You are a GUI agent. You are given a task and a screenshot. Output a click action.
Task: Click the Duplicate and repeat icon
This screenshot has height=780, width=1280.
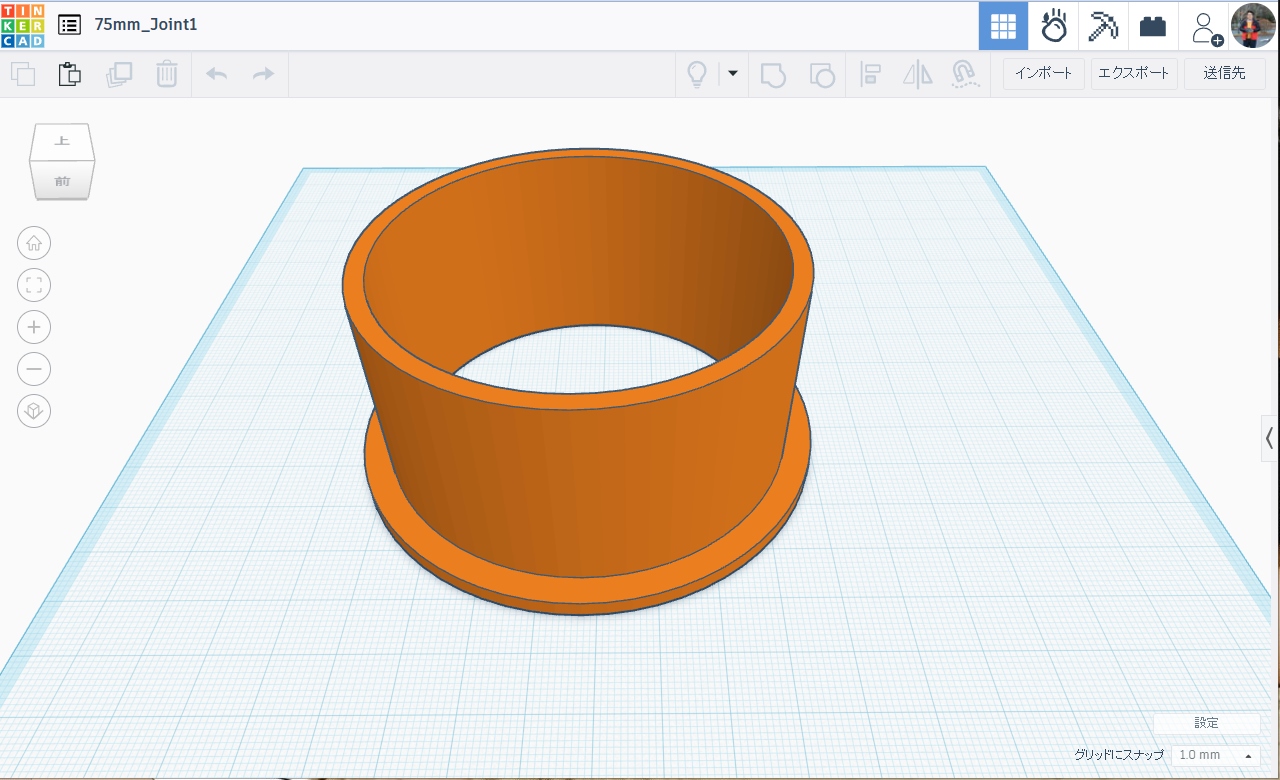point(119,74)
